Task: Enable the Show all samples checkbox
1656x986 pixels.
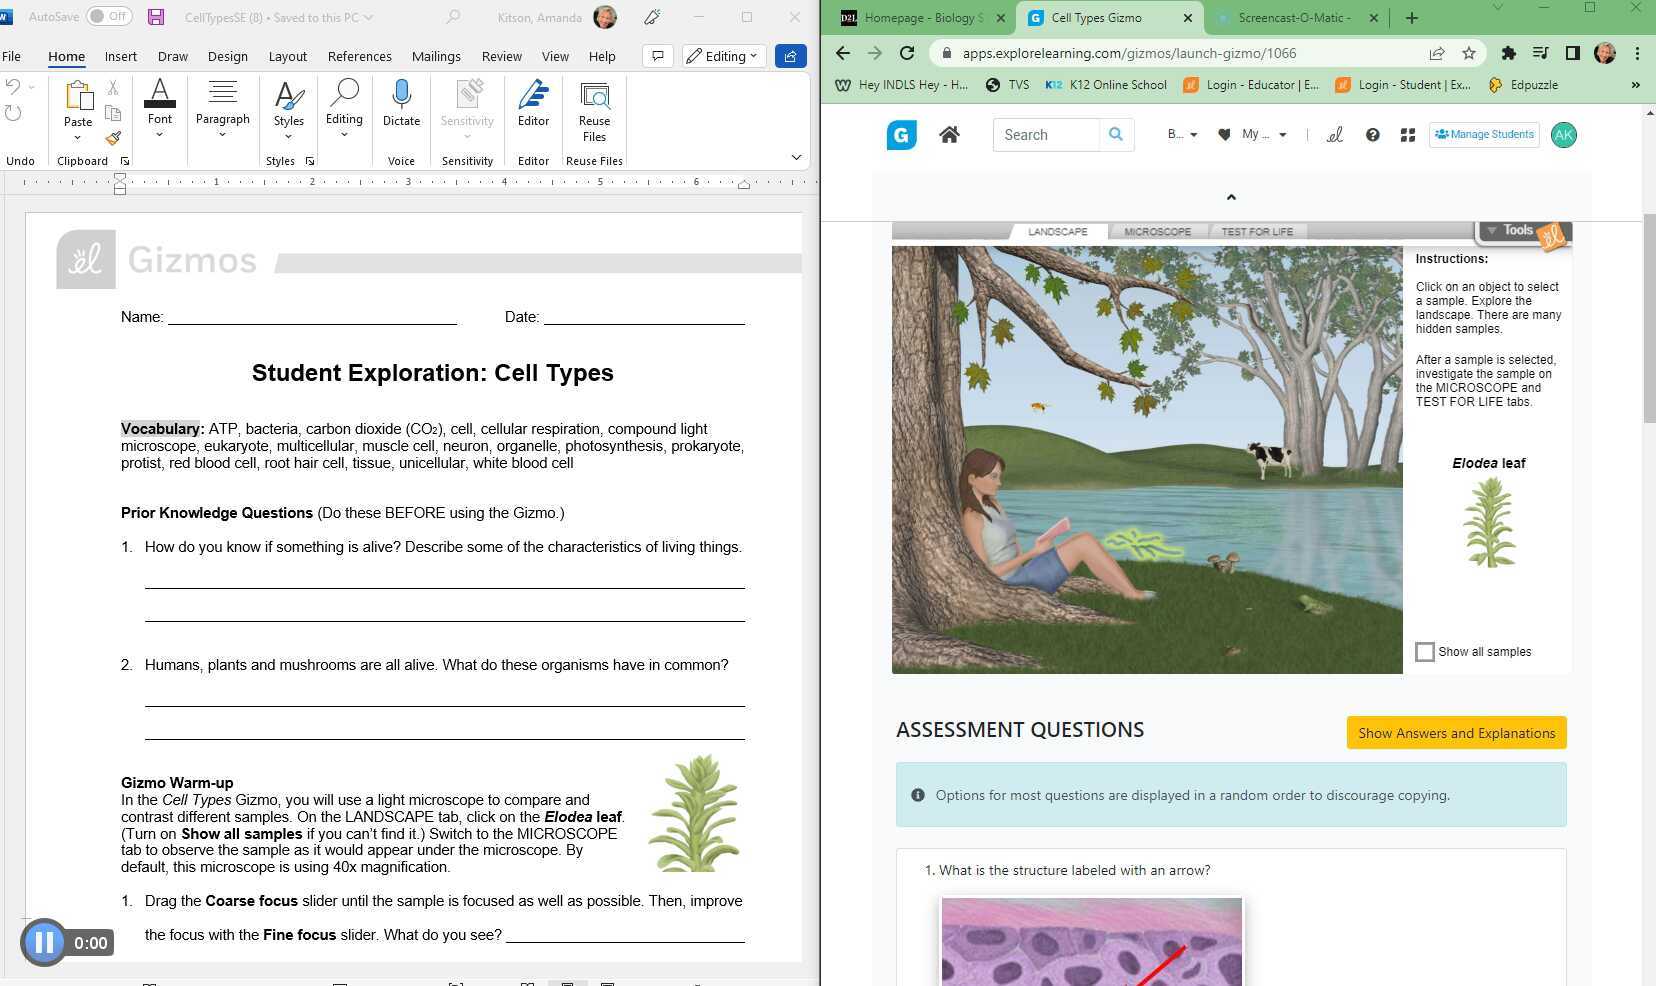Action: (x=1425, y=652)
